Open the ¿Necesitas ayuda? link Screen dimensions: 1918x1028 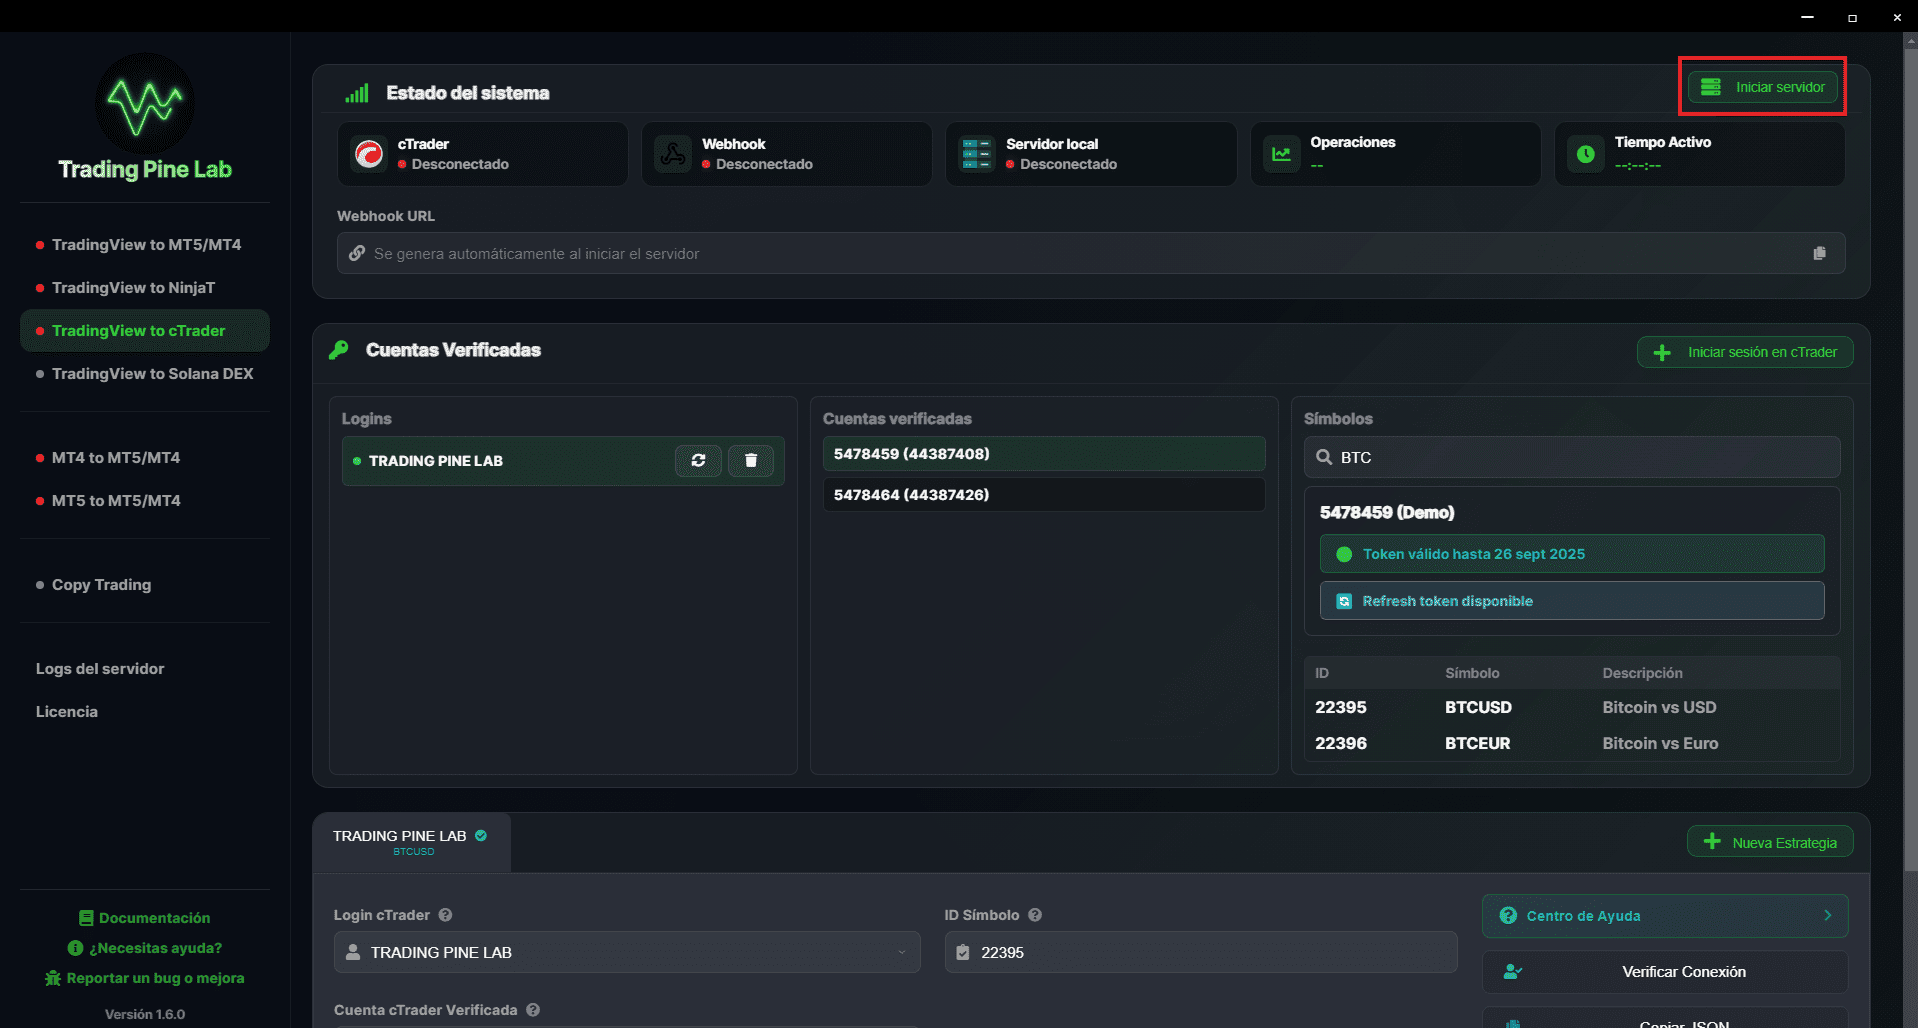(x=144, y=947)
